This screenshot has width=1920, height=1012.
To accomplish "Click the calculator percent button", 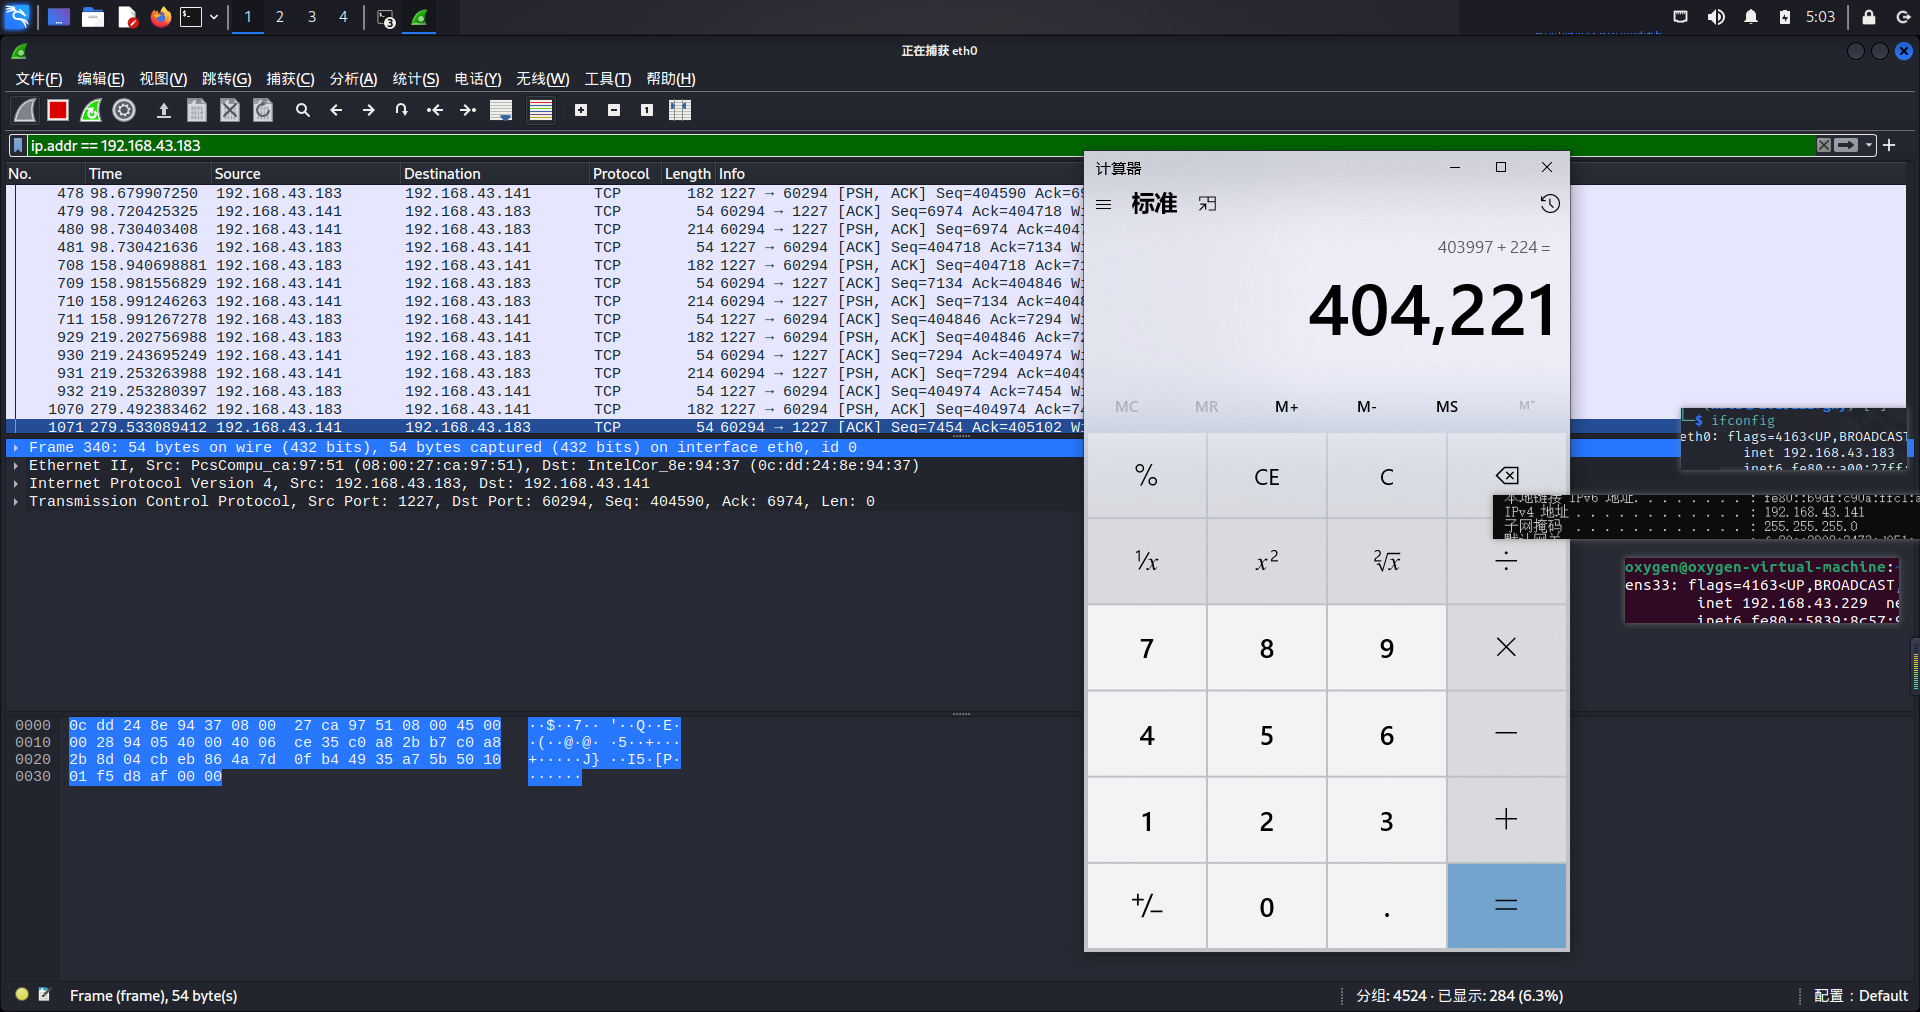I will [1147, 477].
